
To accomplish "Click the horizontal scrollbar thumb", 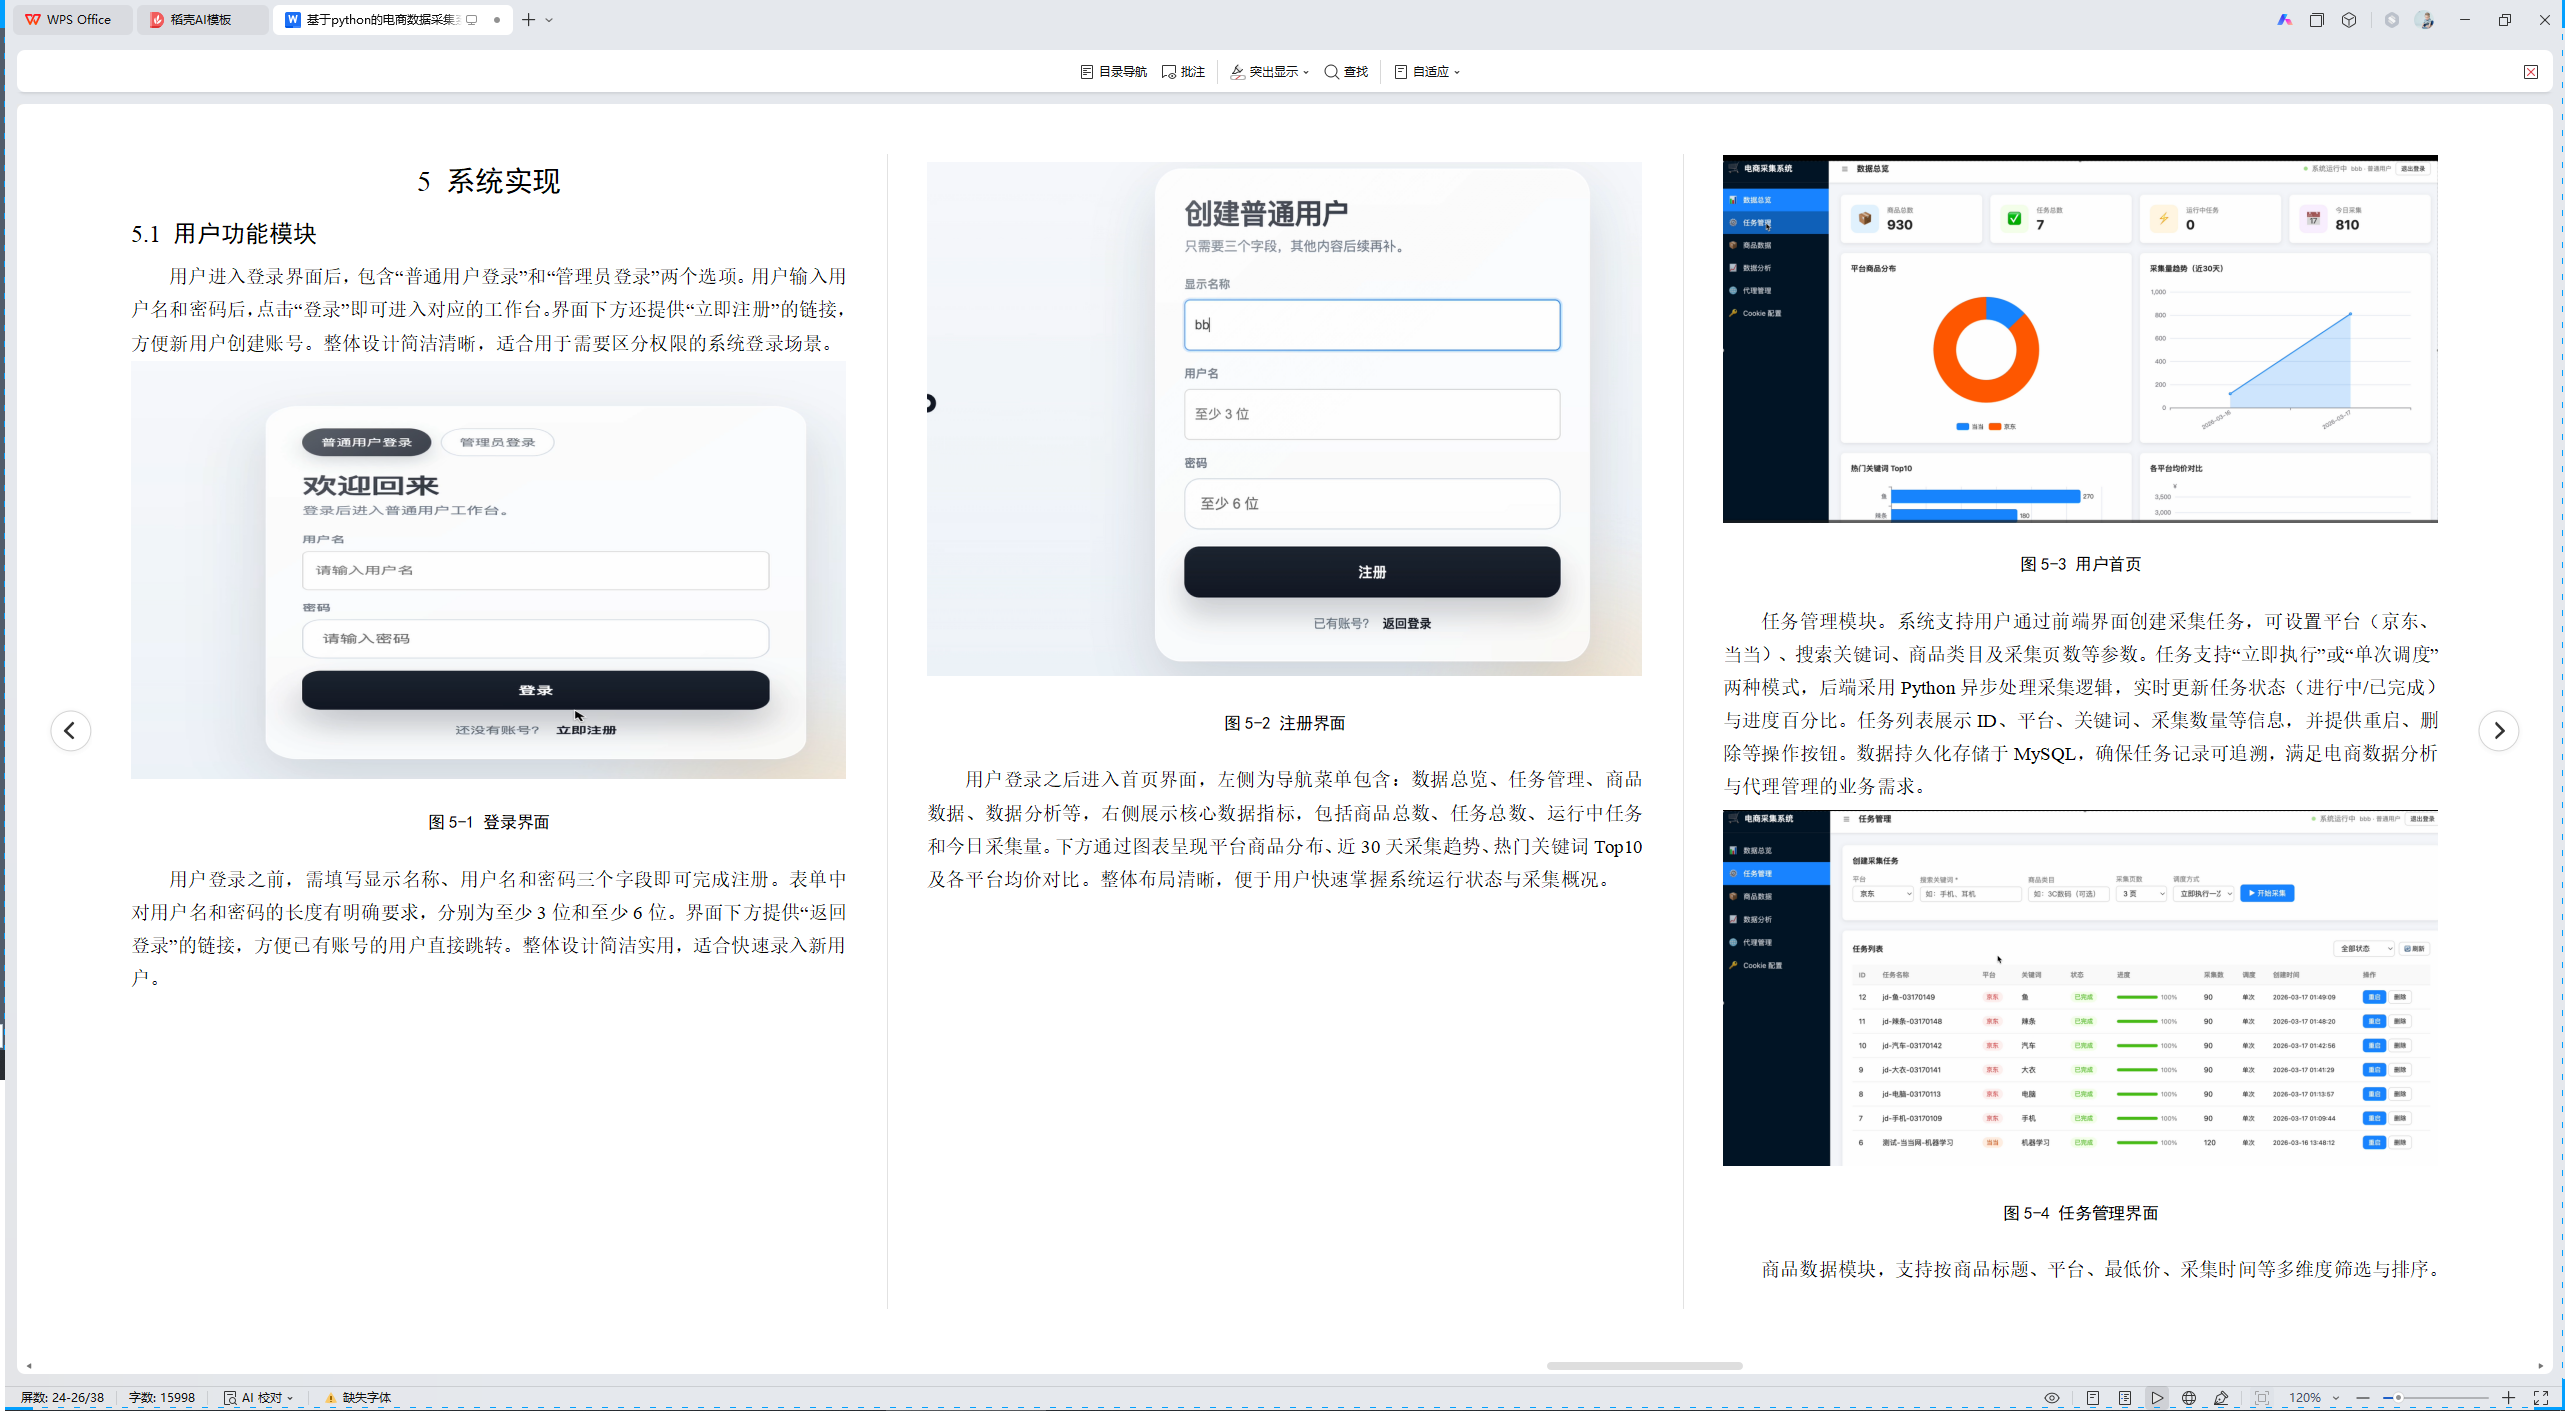I will 1644,1365.
